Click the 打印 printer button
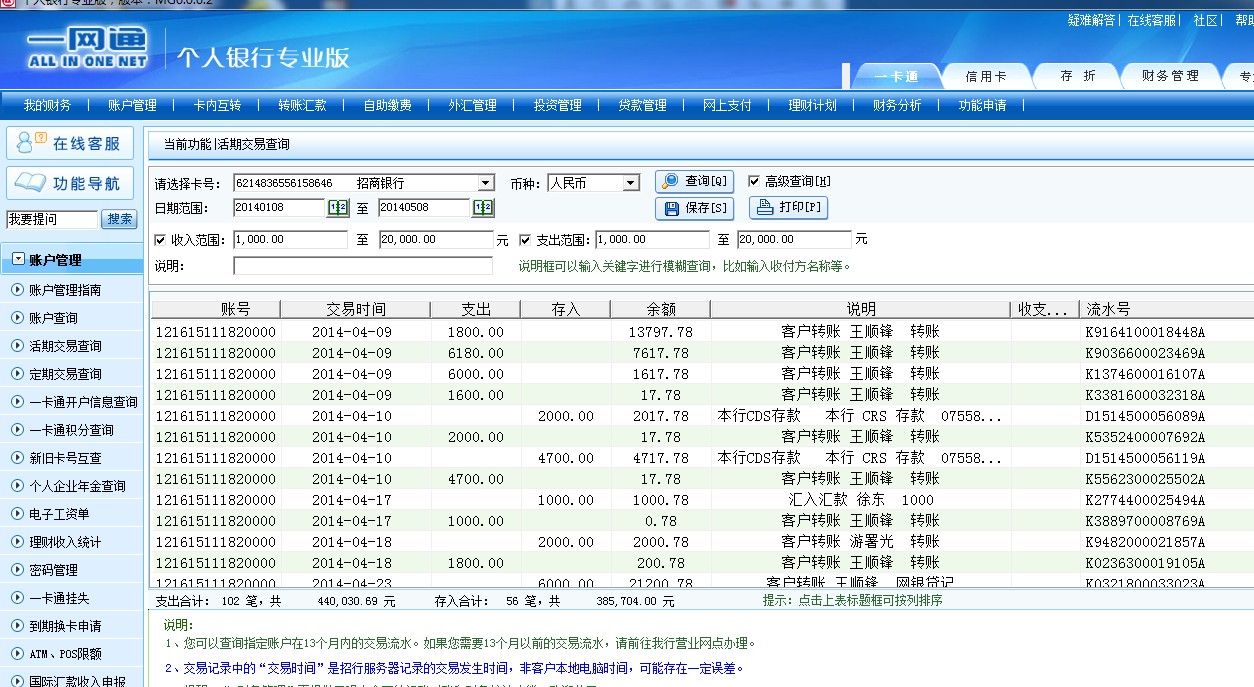The height and width of the screenshot is (687, 1254). point(788,208)
